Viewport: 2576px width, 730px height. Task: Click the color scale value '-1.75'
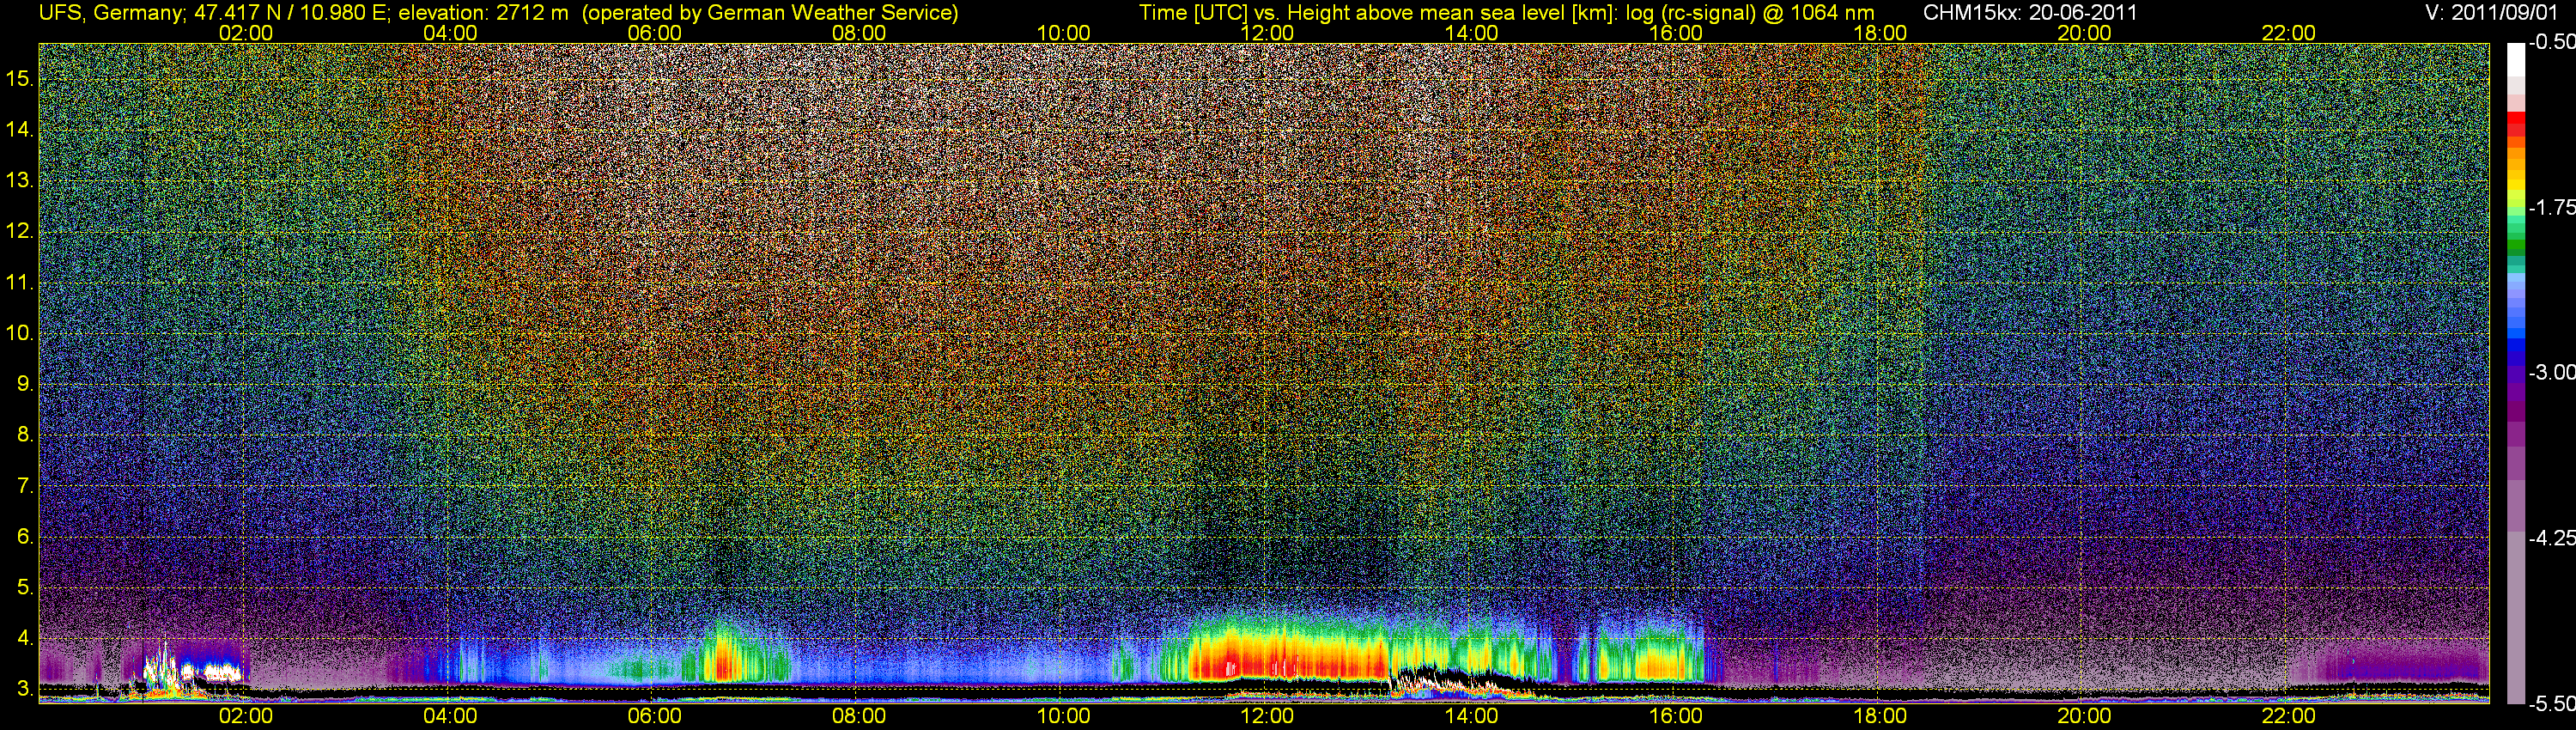click(2551, 207)
